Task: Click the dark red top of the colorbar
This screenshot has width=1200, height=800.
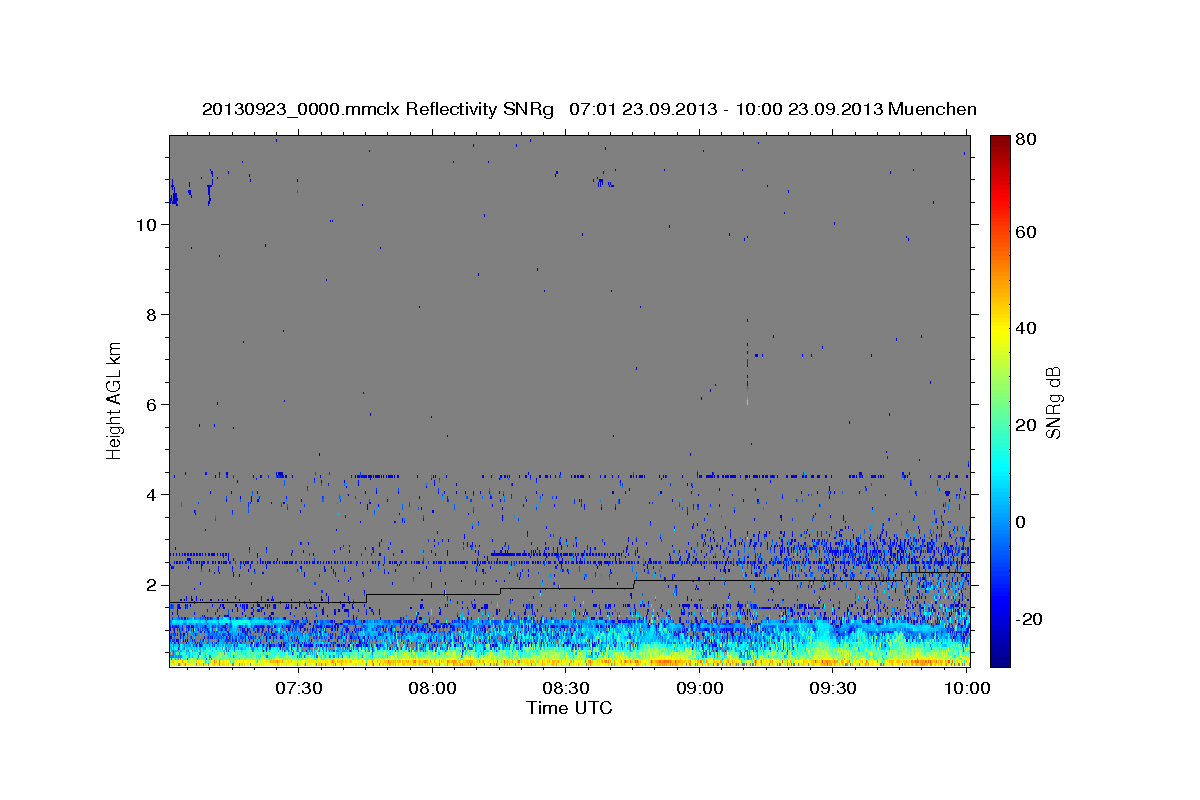Action: pos(1000,145)
